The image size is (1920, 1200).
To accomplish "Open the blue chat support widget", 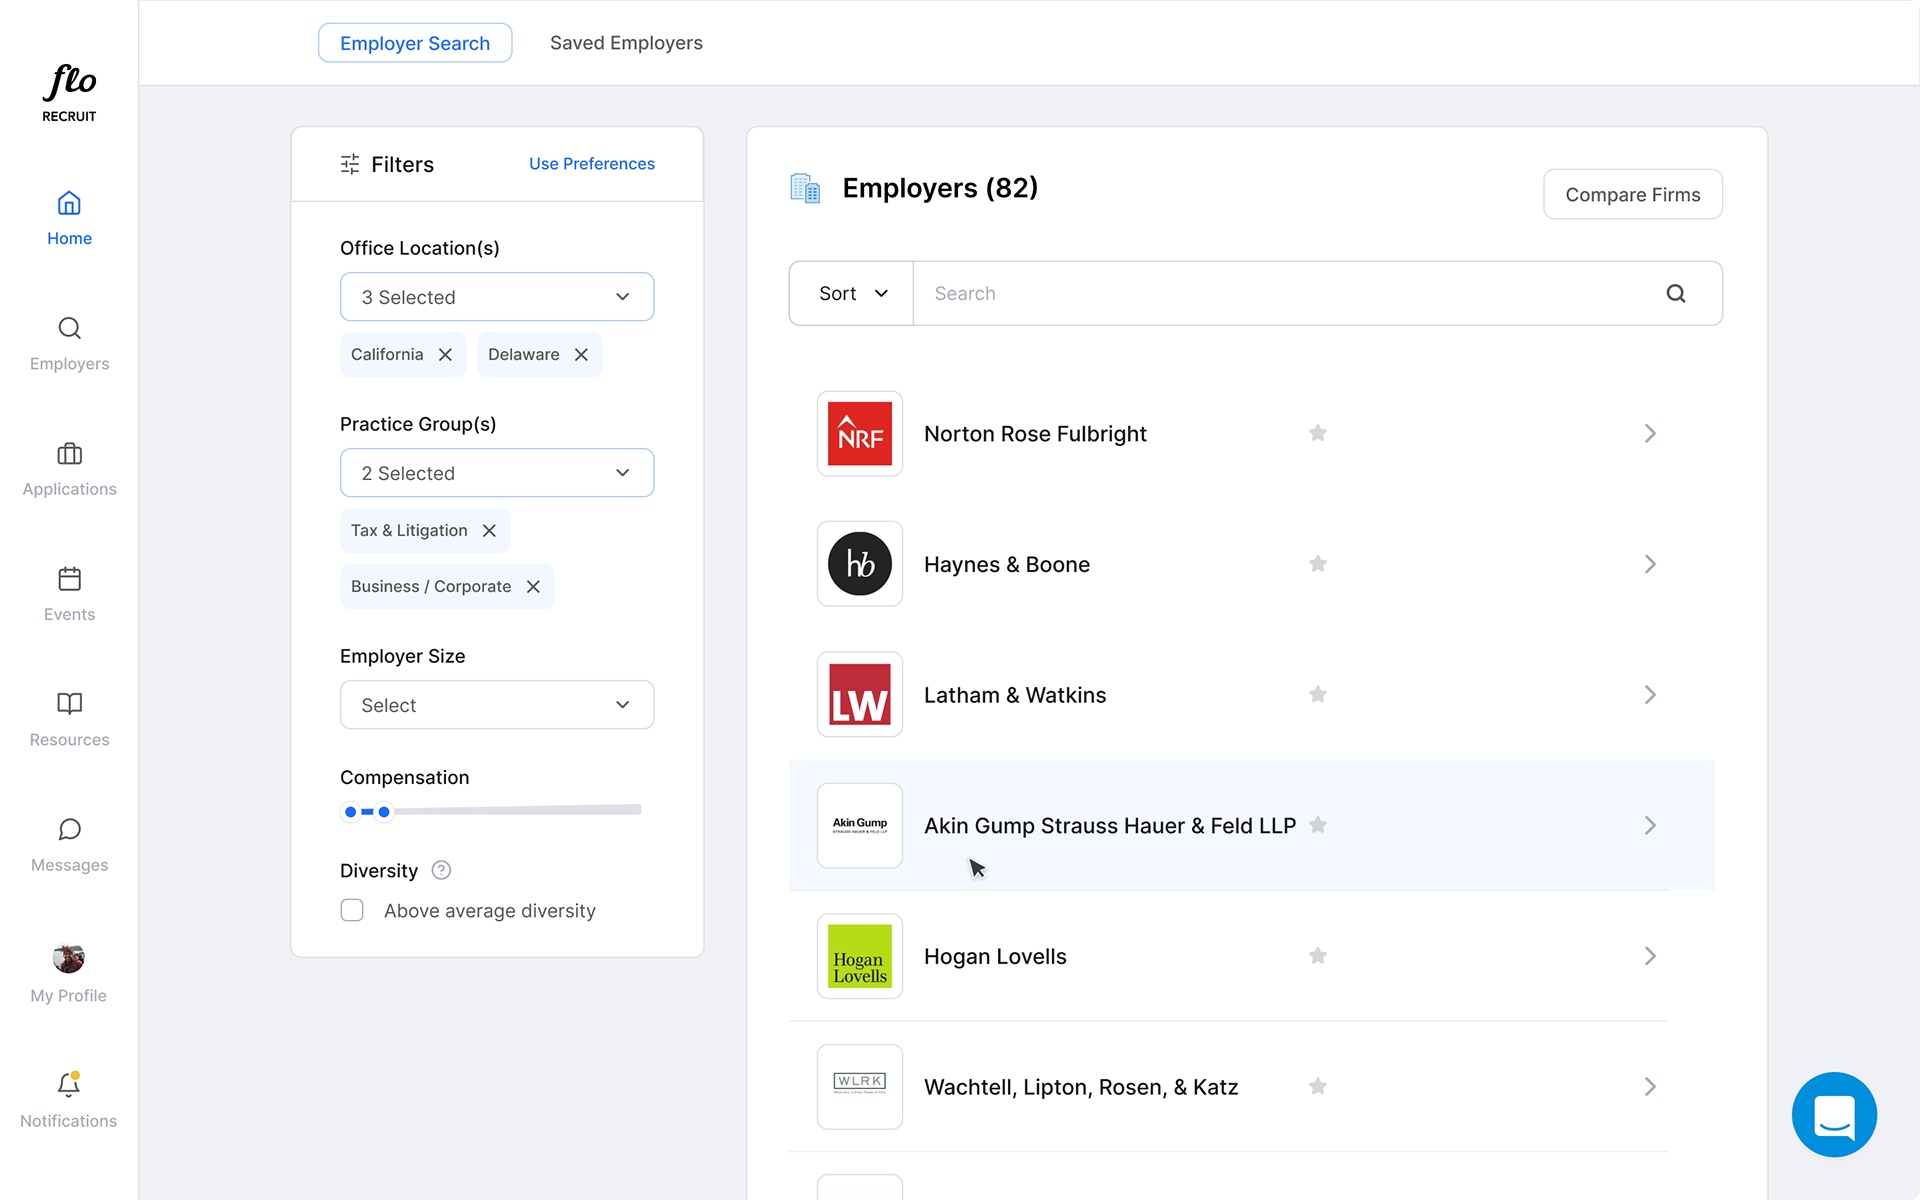I will (x=1834, y=1114).
